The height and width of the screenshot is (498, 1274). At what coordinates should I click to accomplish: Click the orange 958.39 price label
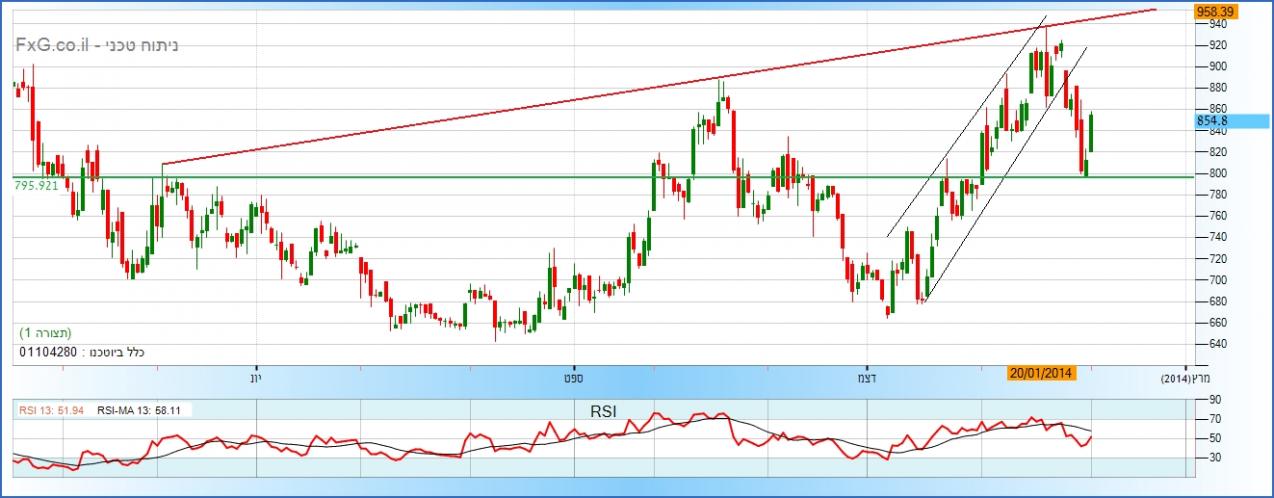[x=1217, y=11]
